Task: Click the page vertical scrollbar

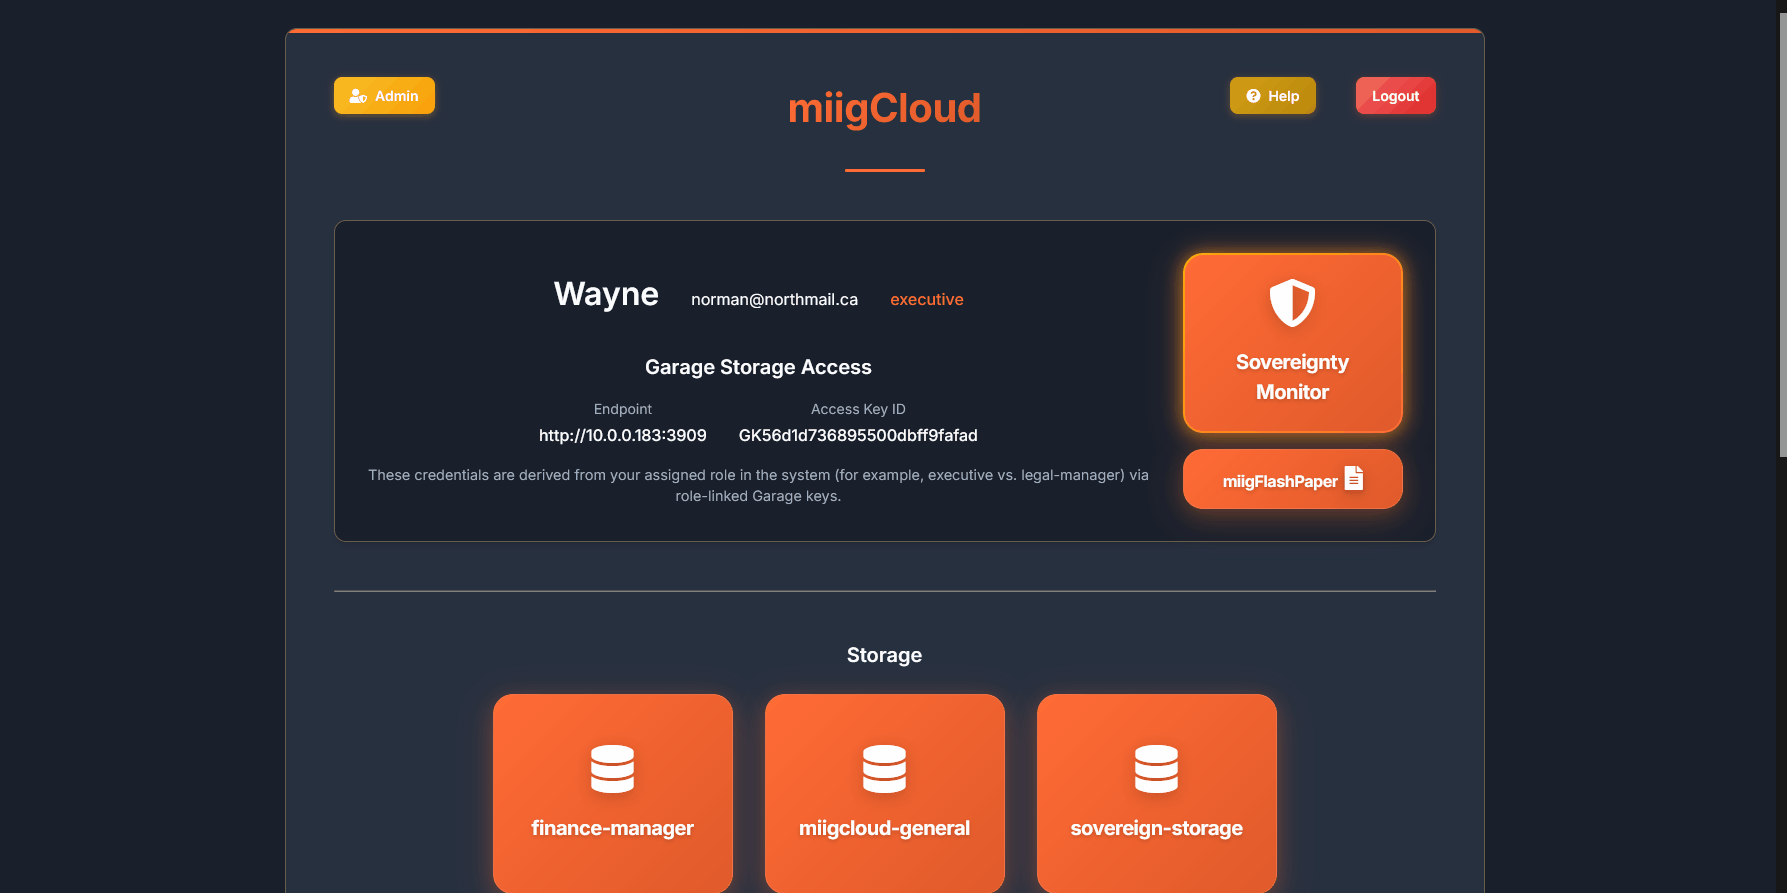Action: click(1781, 230)
